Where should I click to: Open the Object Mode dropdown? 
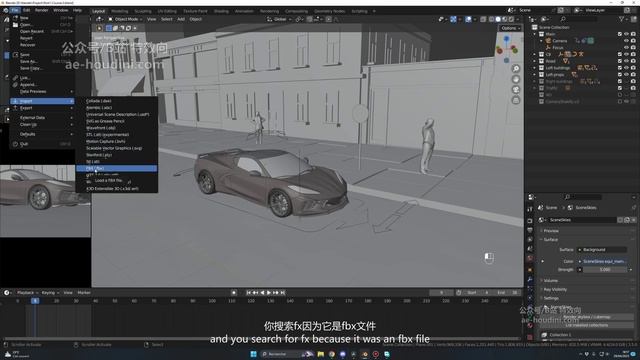click(125, 19)
